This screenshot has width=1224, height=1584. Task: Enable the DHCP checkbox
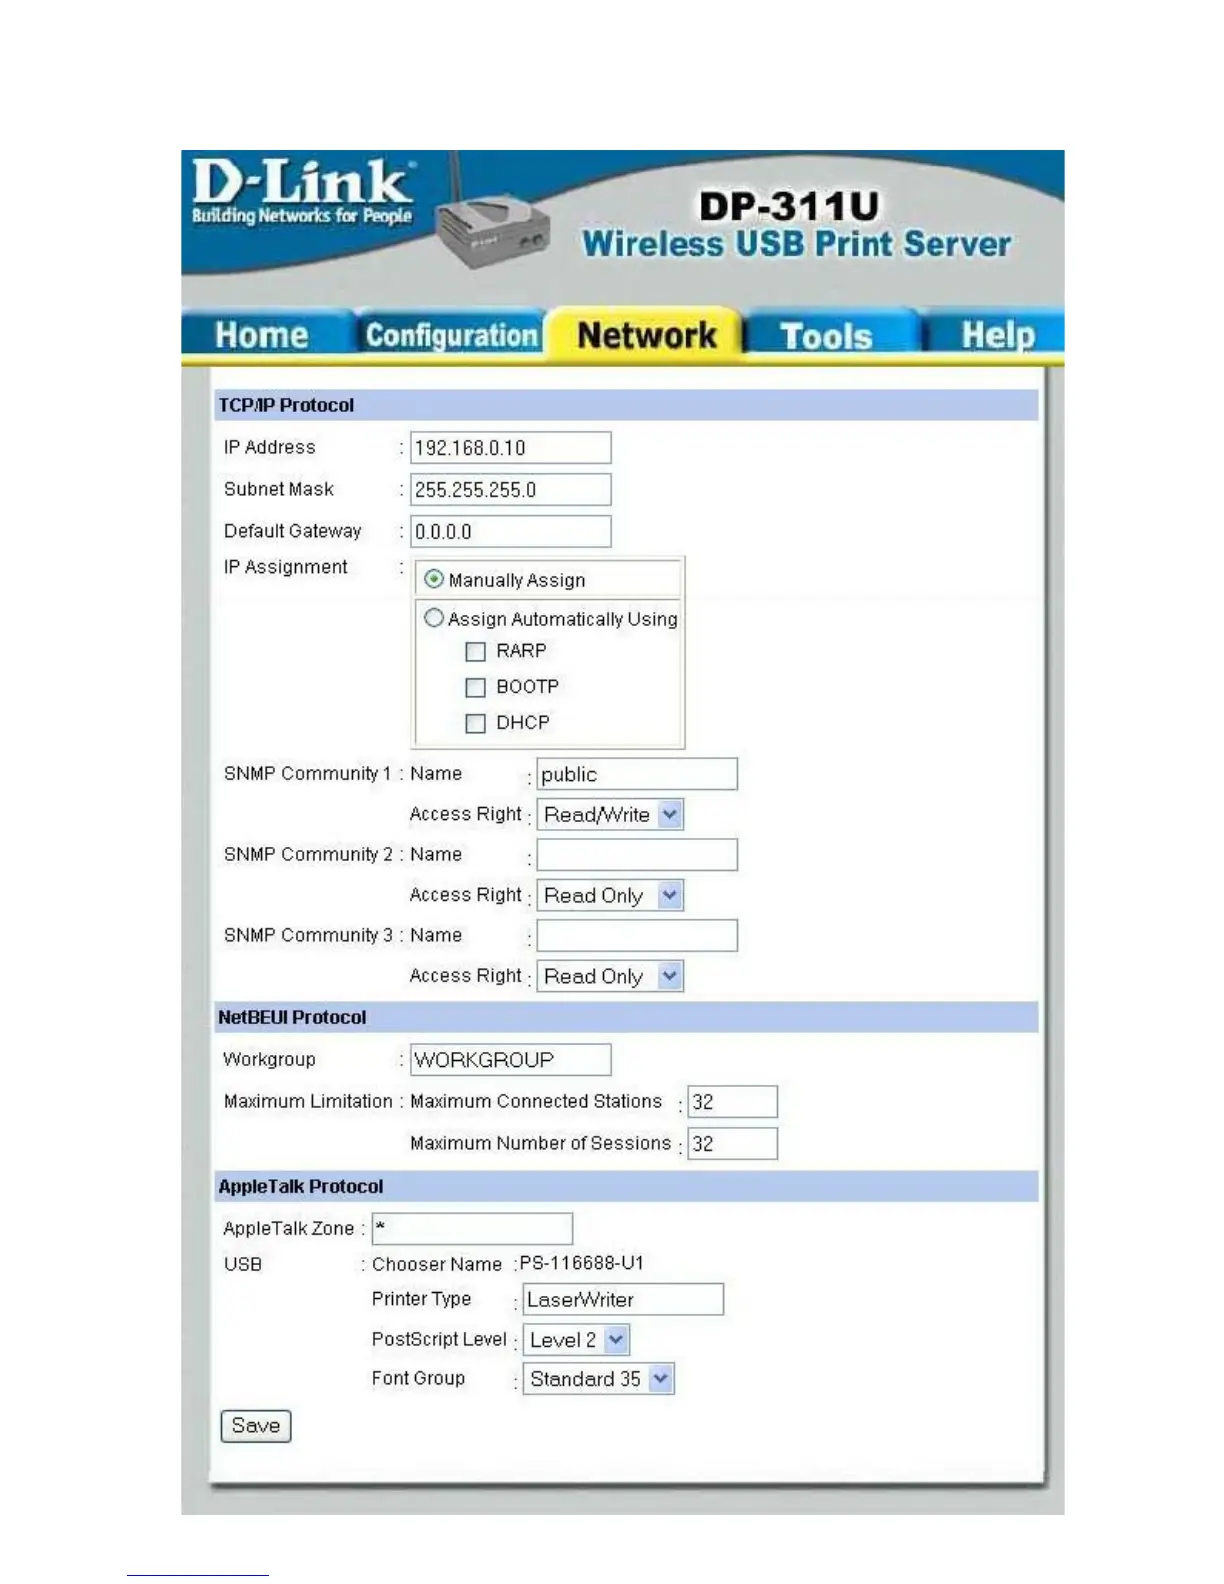coord(476,723)
